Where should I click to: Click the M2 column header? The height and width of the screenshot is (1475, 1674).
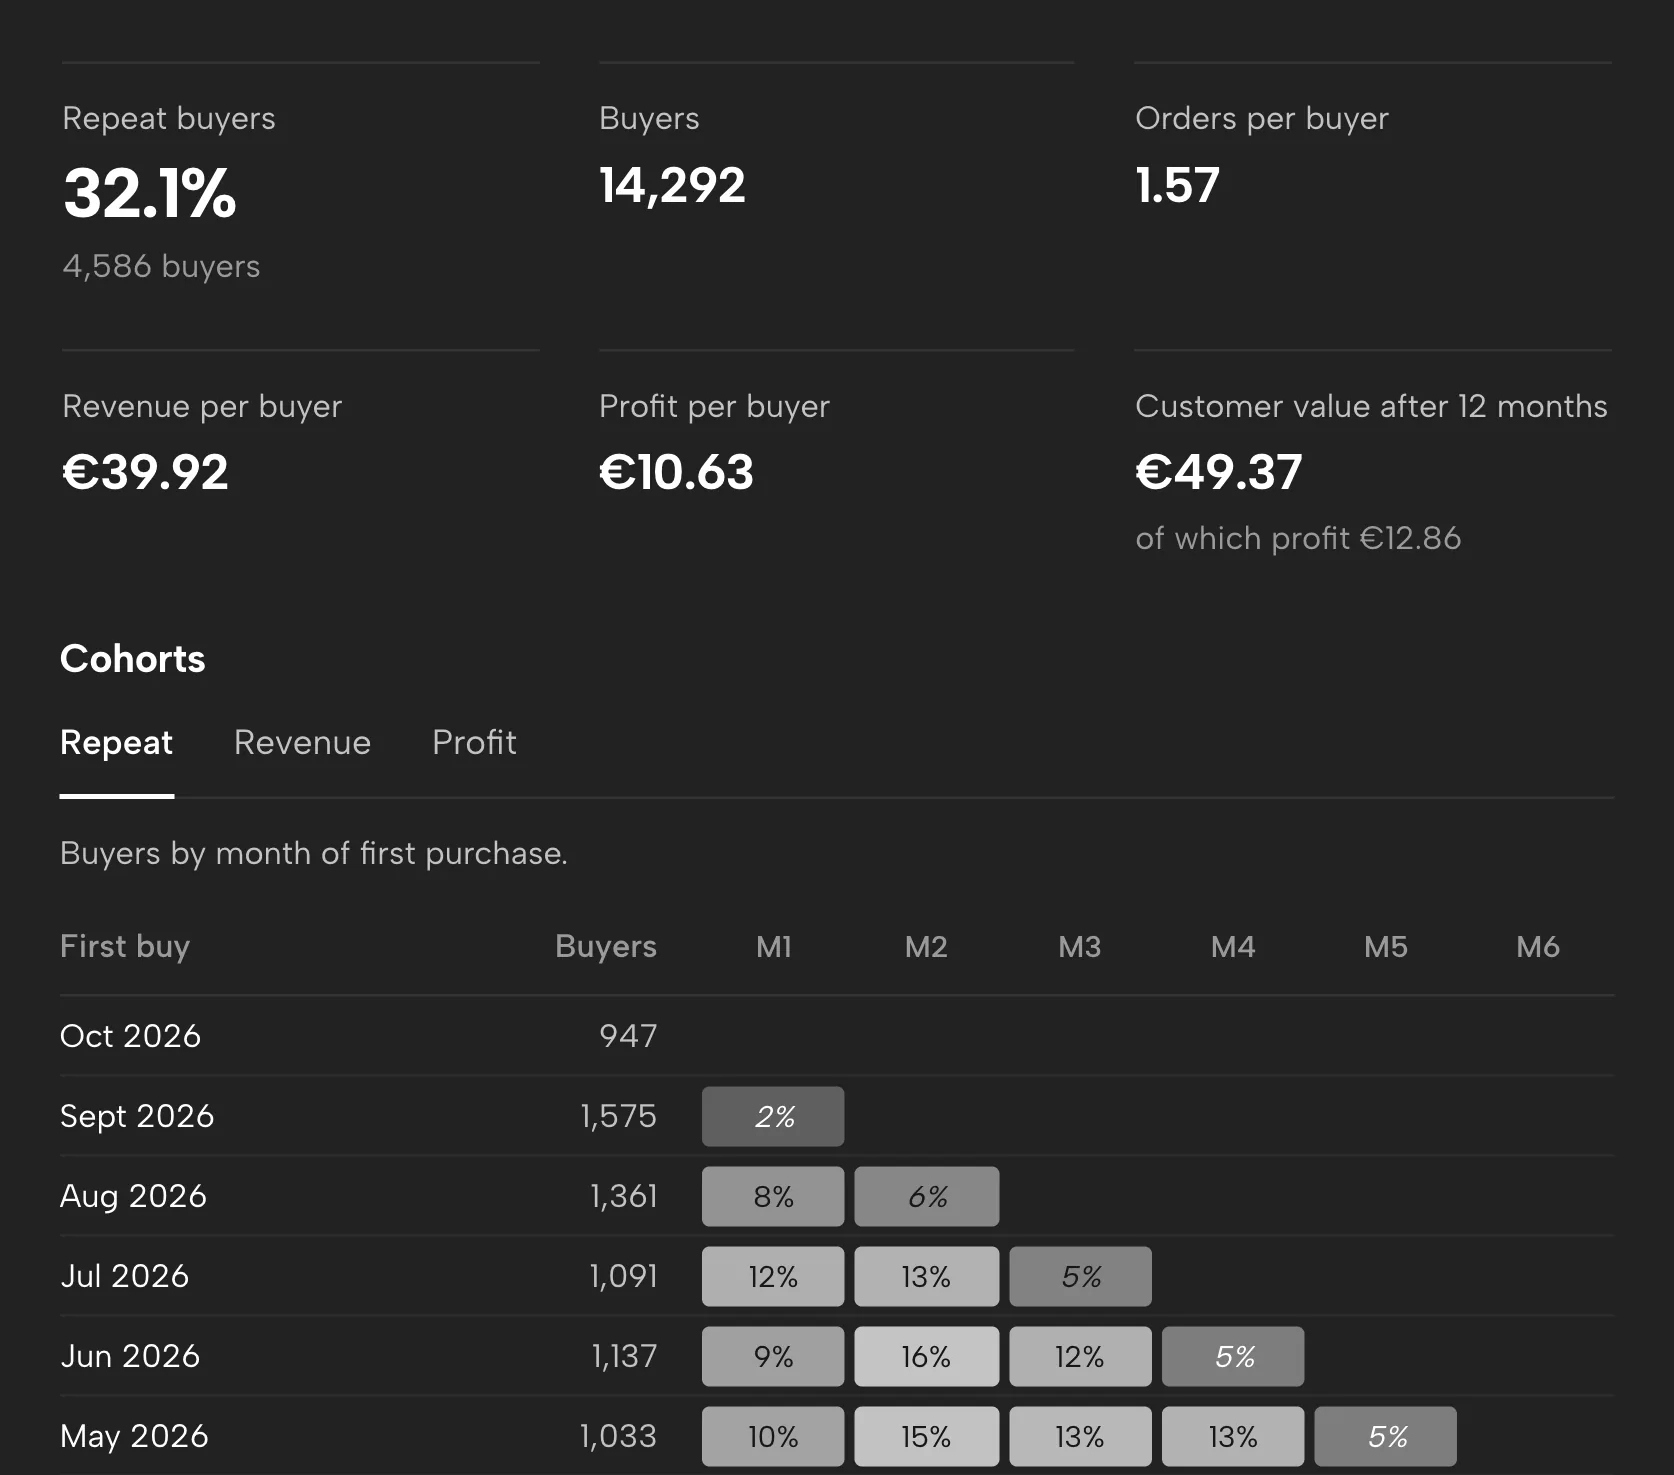926,946
